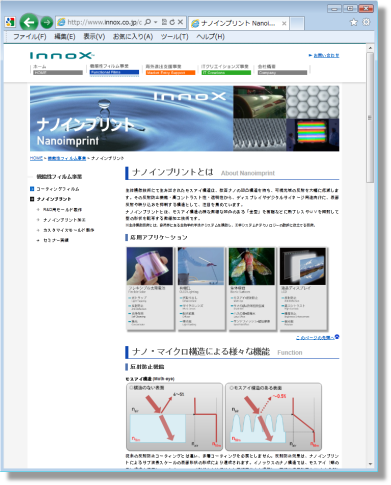The width and height of the screenshot is (391, 485).
Task: Open favorites with the star icon
Action: 353,22
